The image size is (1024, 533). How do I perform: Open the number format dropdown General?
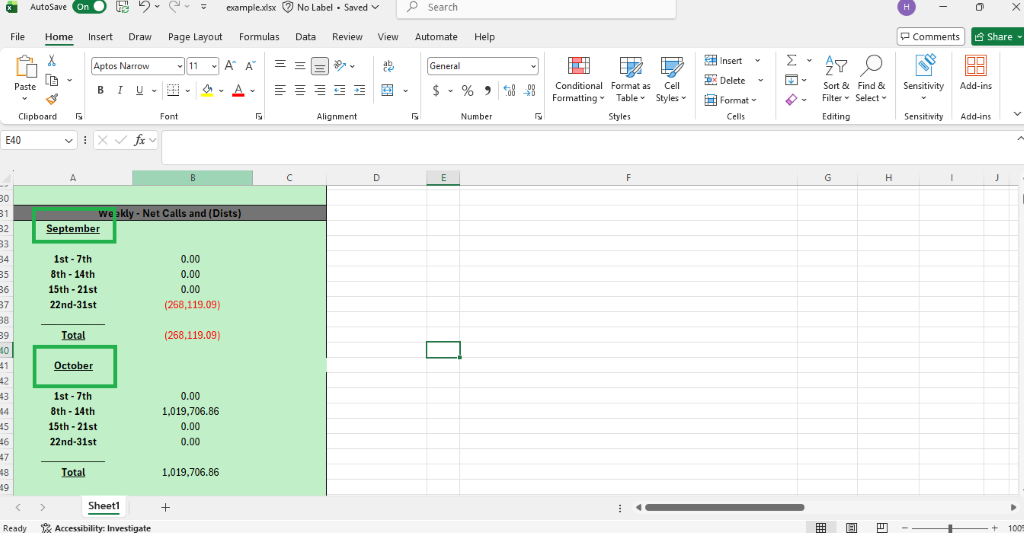(483, 66)
